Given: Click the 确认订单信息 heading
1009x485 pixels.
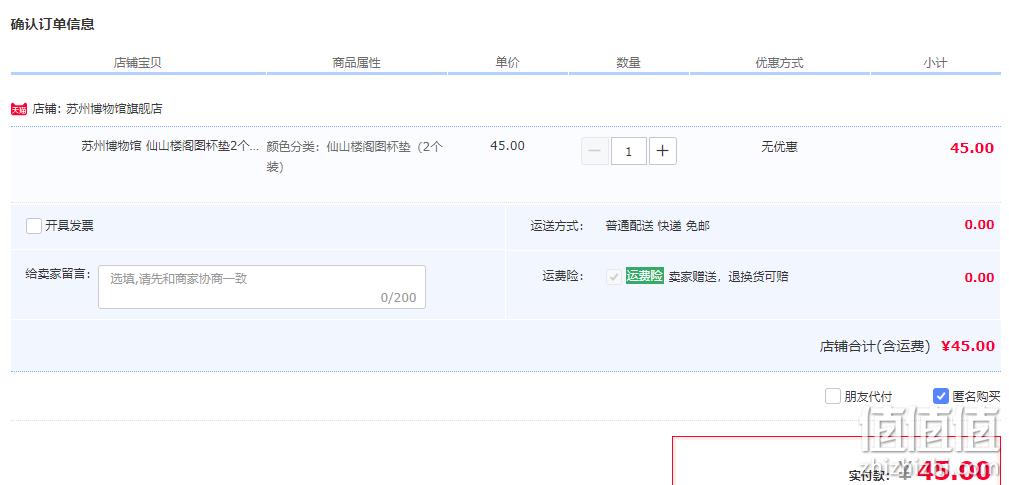Looking at the screenshot, I should pyautogui.click(x=53, y=25).
